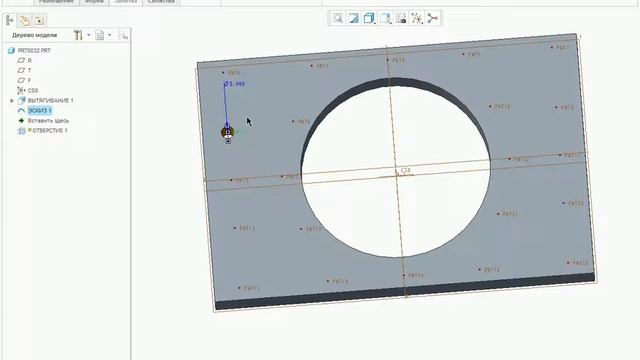Select coordinate system CS0 in model tree
The width and height of the screenshot is (640, 360).
pos(28,90)
